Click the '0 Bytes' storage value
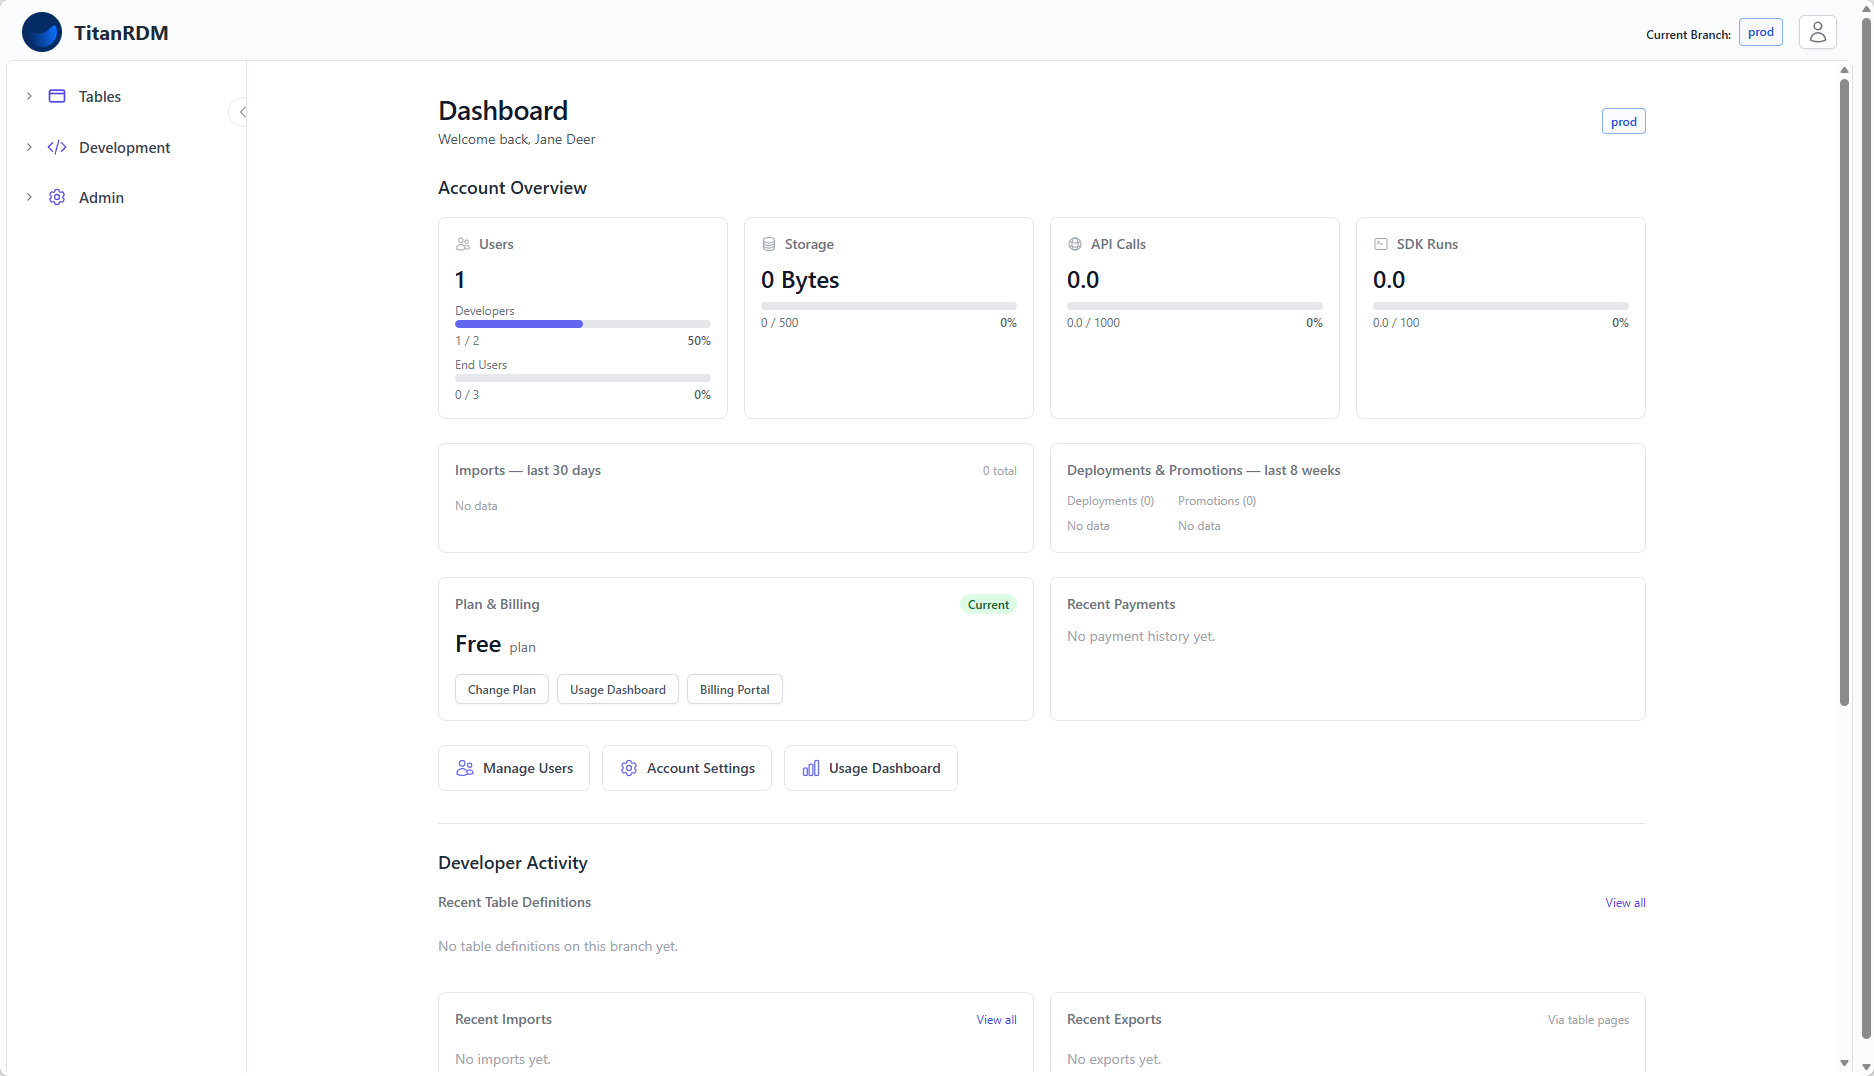The height and width of the screenshot is (1076, 1874). coord(800,280)
